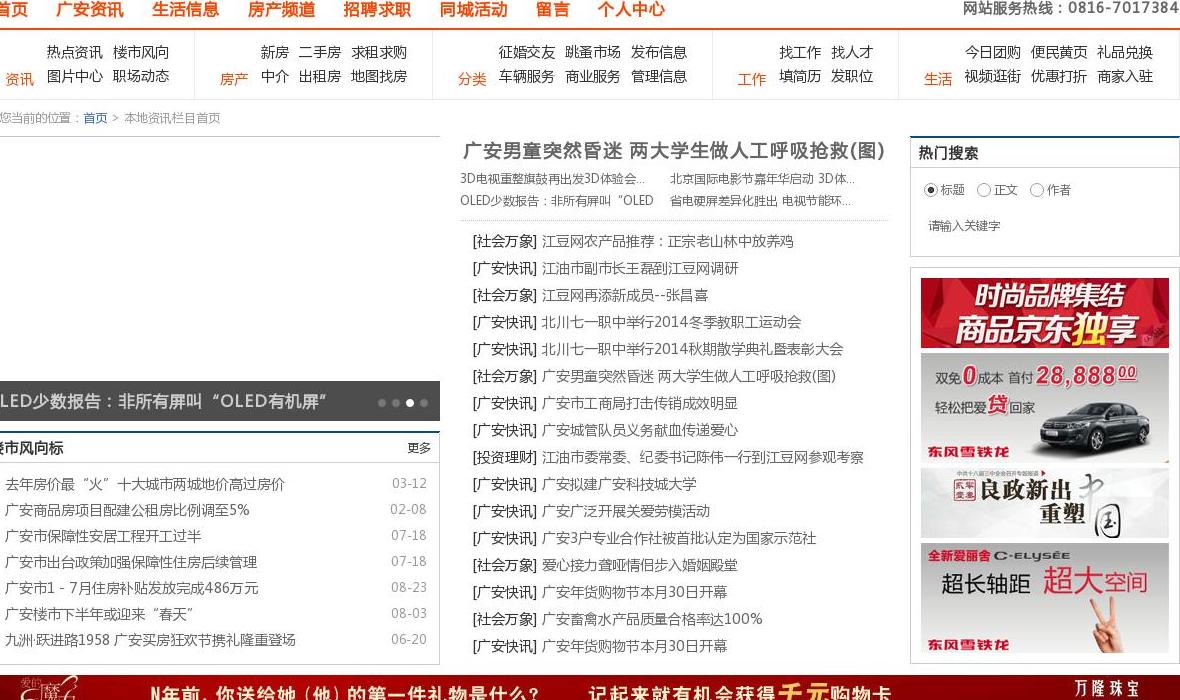1180x700 pixels.
Task: Open article 广安商品房项目配建公租房比例调至5%
Action: 127,510
